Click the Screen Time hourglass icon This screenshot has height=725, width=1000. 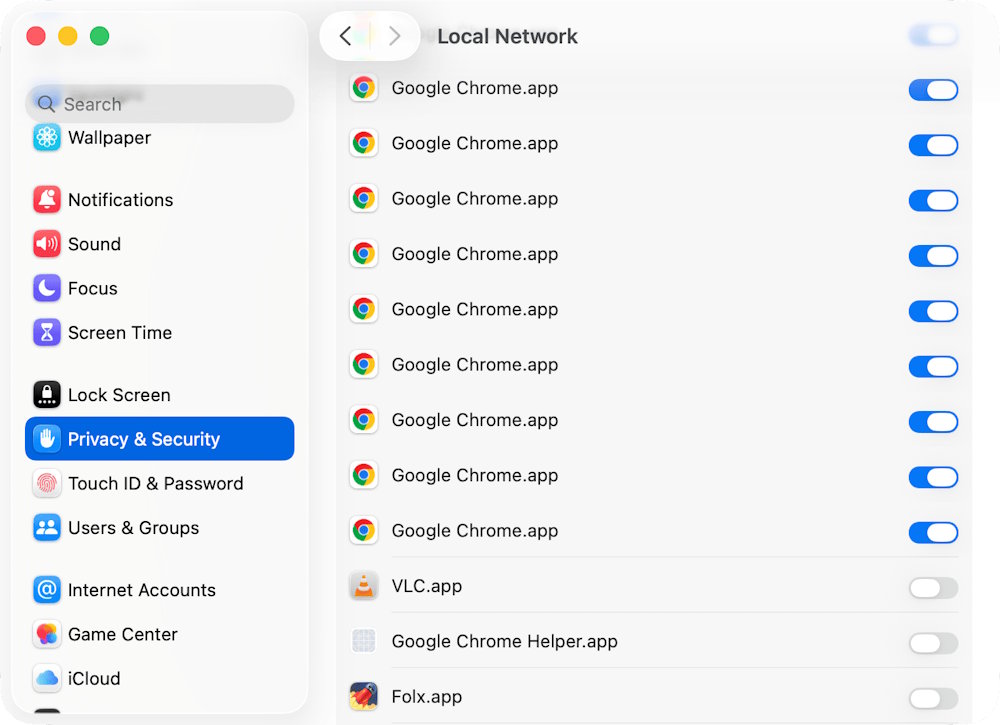point(46,333)
